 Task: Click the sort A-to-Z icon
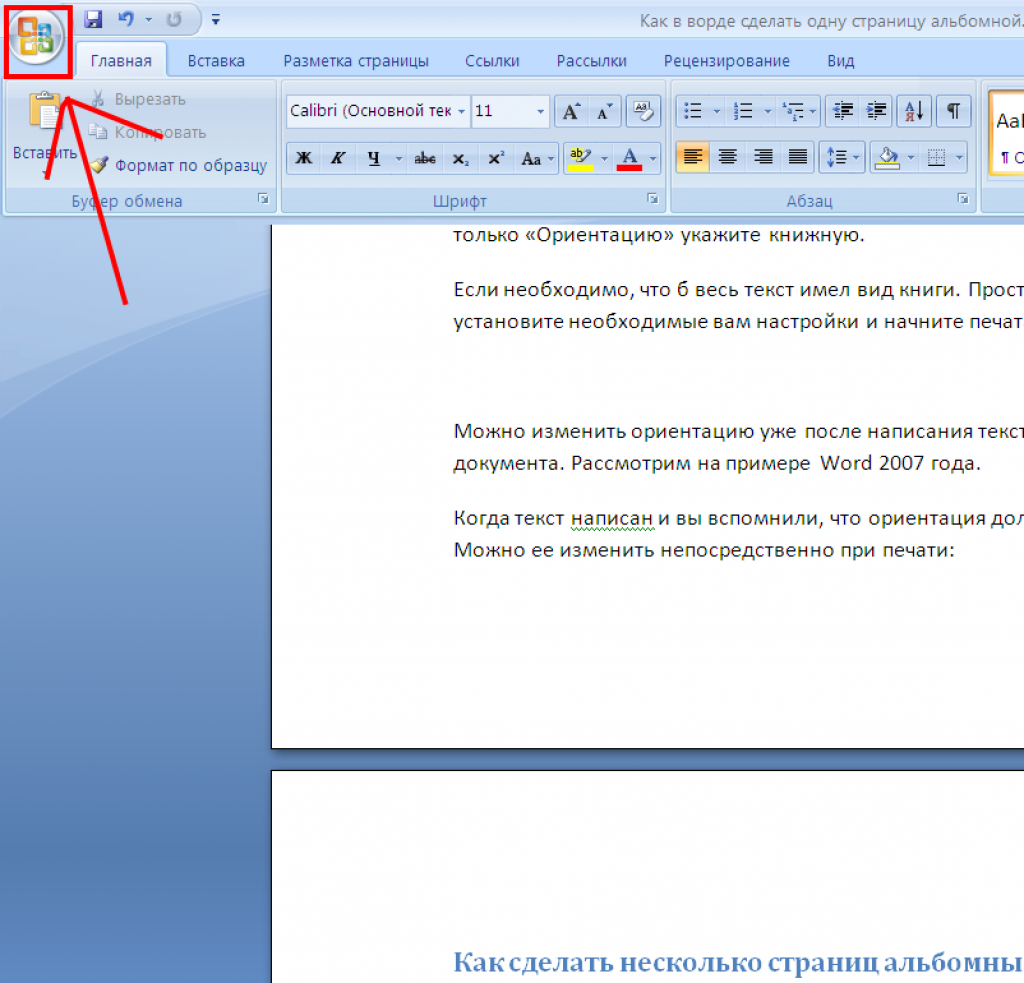point(914,111)
